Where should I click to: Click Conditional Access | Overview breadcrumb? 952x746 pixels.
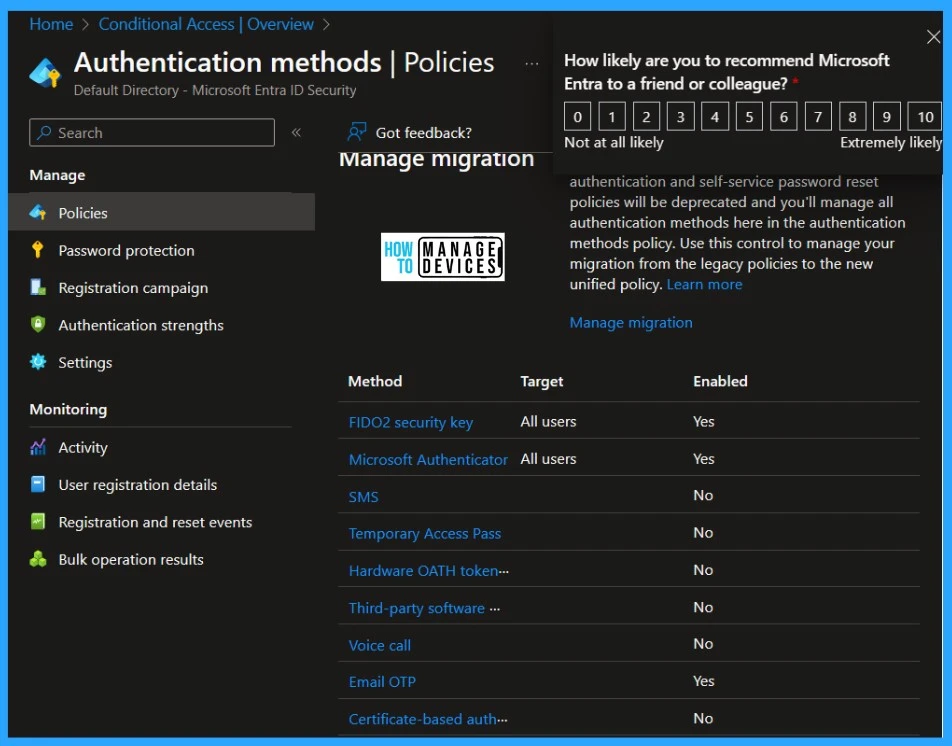(x=206, y=24)
